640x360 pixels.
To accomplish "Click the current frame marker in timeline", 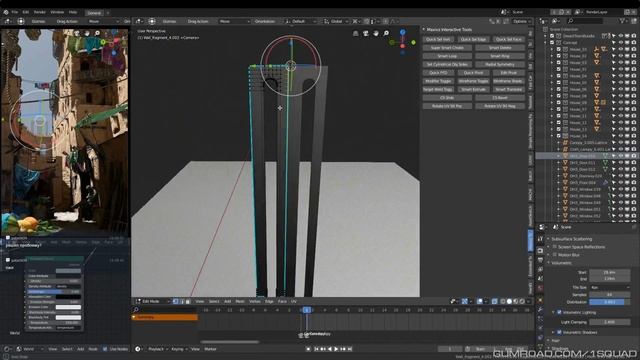I will pyautogui.click(x=307, y=310).
